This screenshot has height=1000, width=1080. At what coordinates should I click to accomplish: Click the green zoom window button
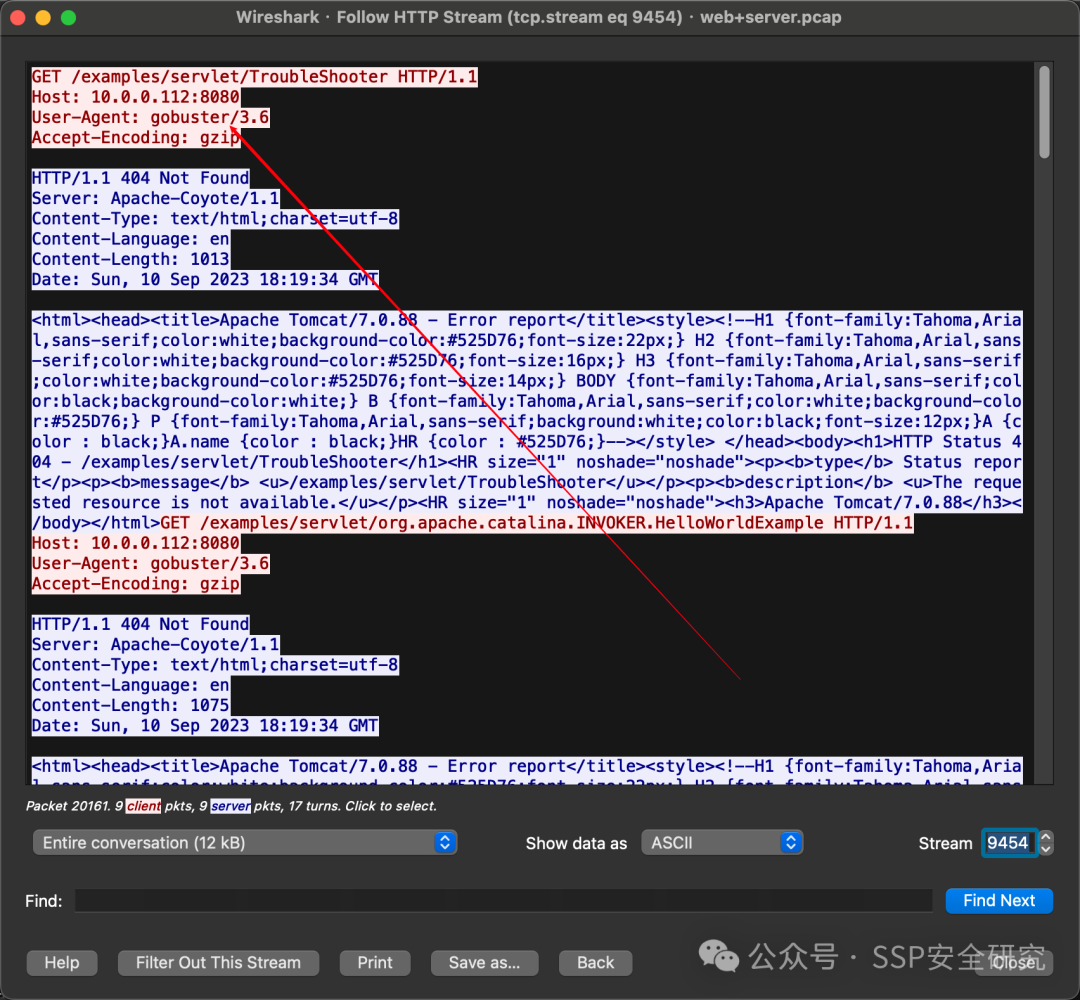pyautogui.click(x=68, y=17)
